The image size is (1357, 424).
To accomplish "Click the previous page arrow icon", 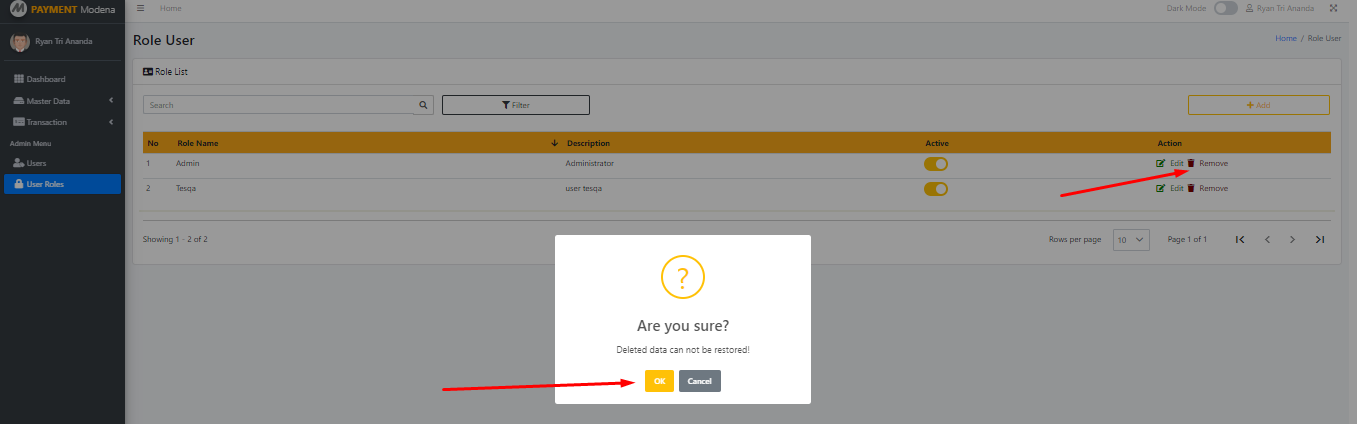I will click(x=1267, y=239).
